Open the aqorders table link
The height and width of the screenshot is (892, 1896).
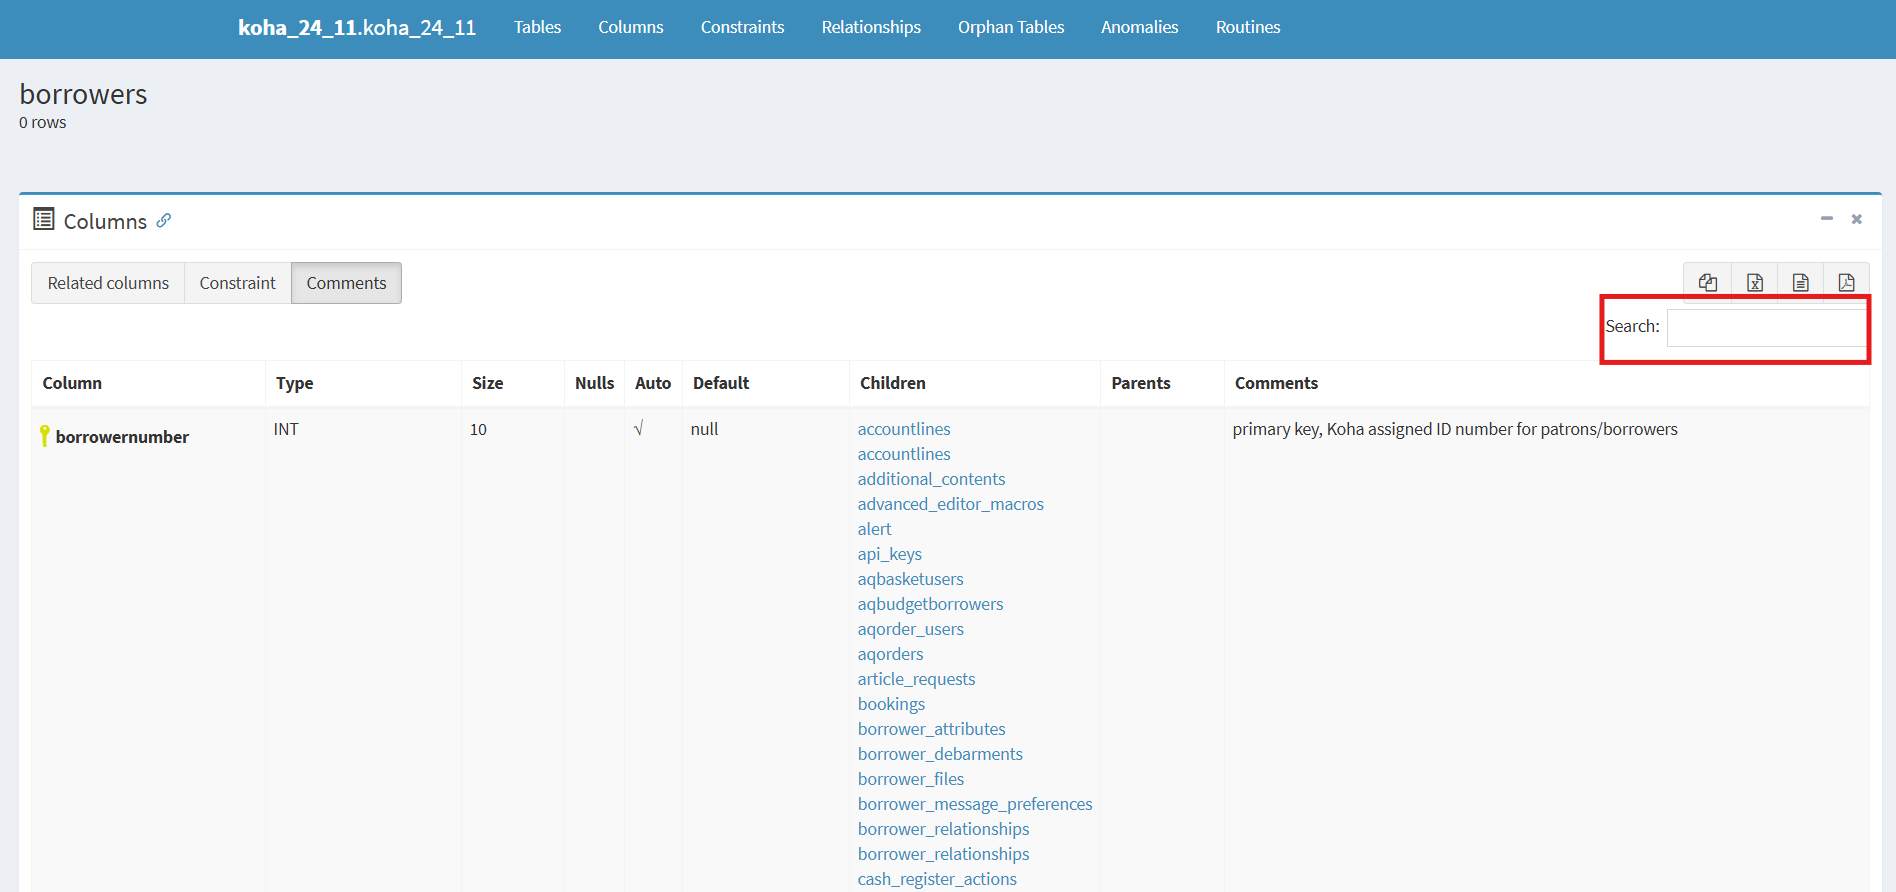[x=890, y=654]
